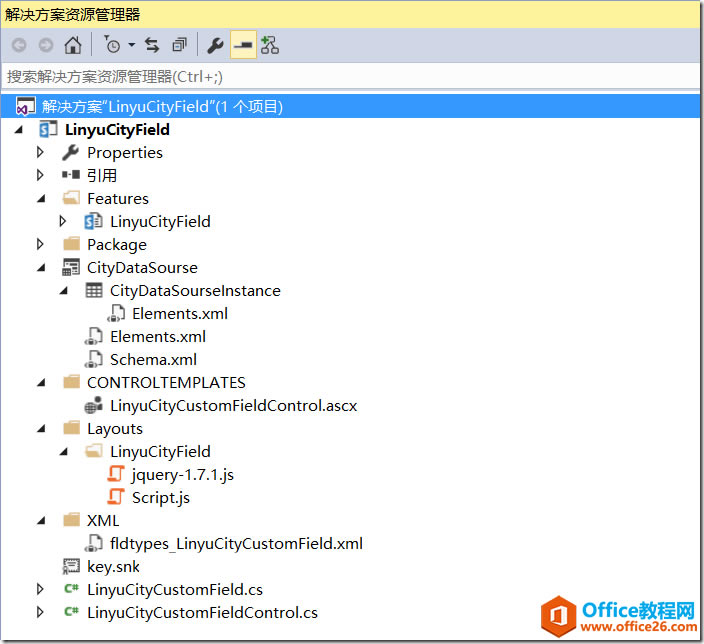The height and width of the screenshot is (644, 704).
Task: Expand the LinyuCityField feature under Features
Action: click(x=63, y=221)
